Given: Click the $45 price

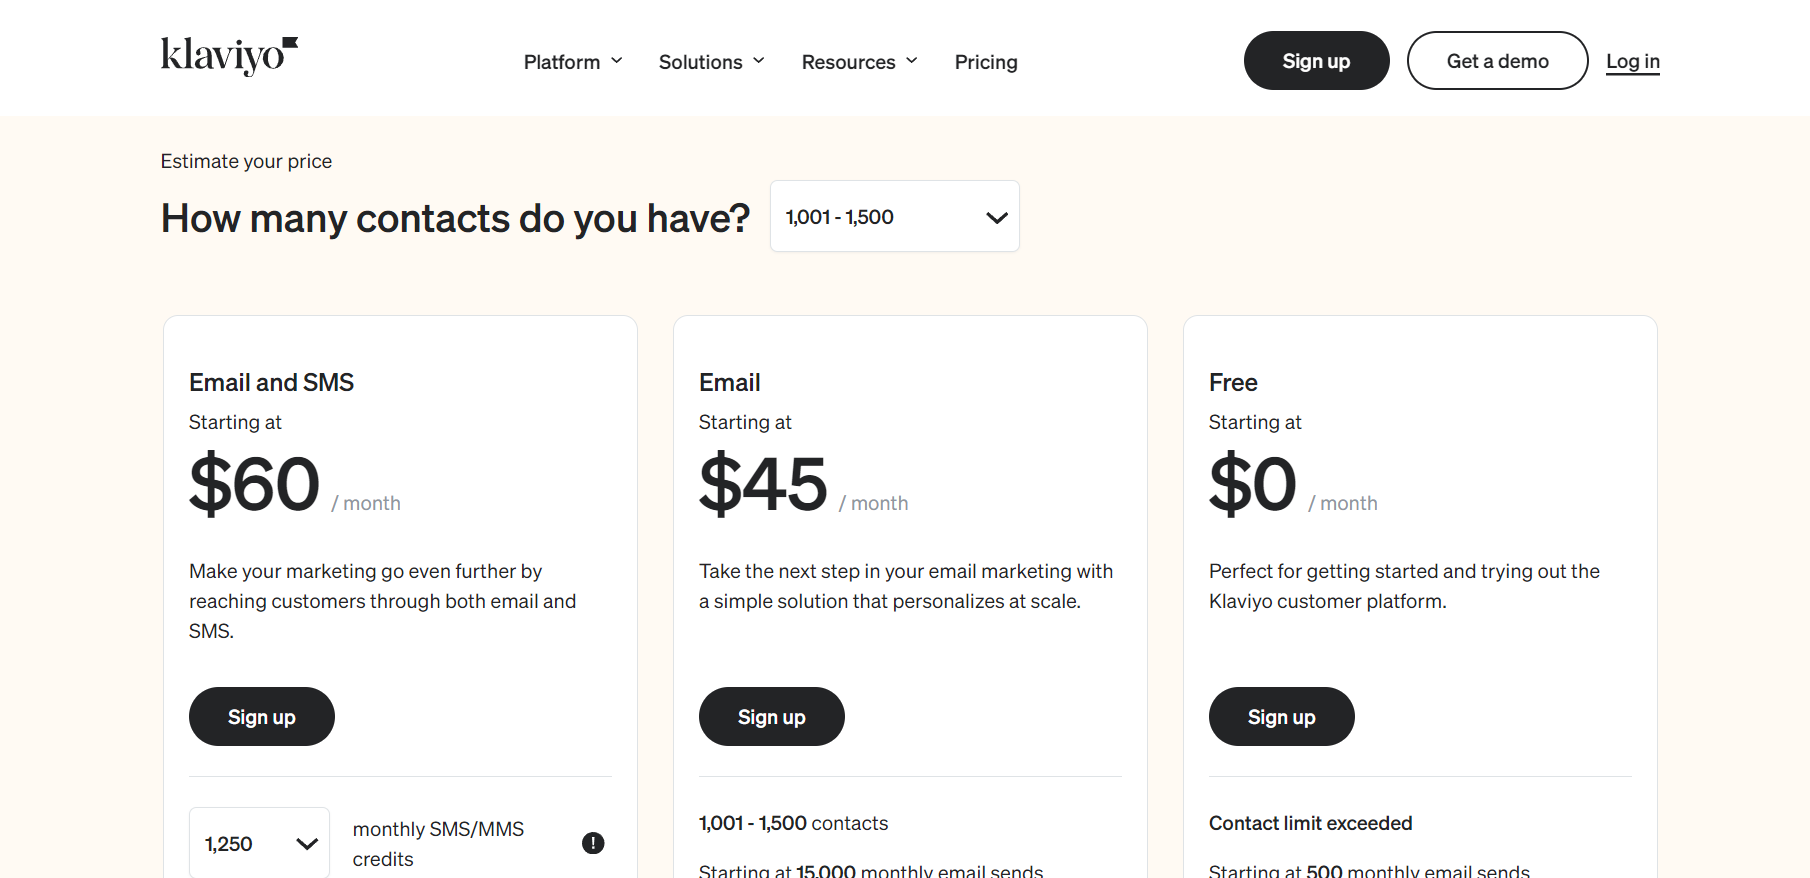Looking at the screenshot, I should pyautogui.click(x=763, y=484).
